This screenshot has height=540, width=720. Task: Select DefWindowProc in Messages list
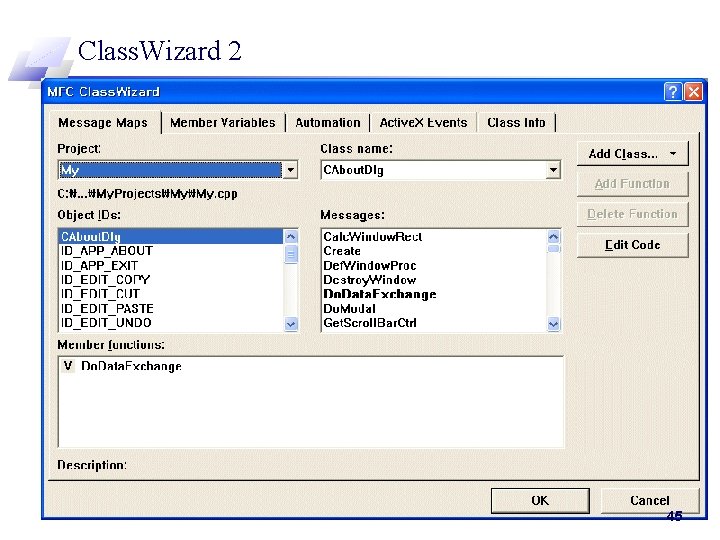[x=434, y=265]
